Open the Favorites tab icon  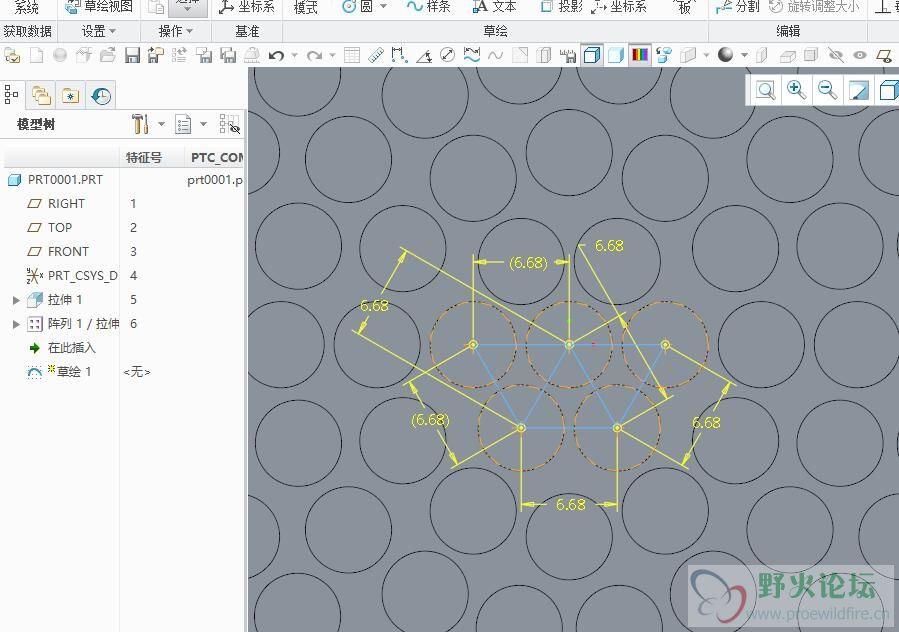click(x=71, y=95)
